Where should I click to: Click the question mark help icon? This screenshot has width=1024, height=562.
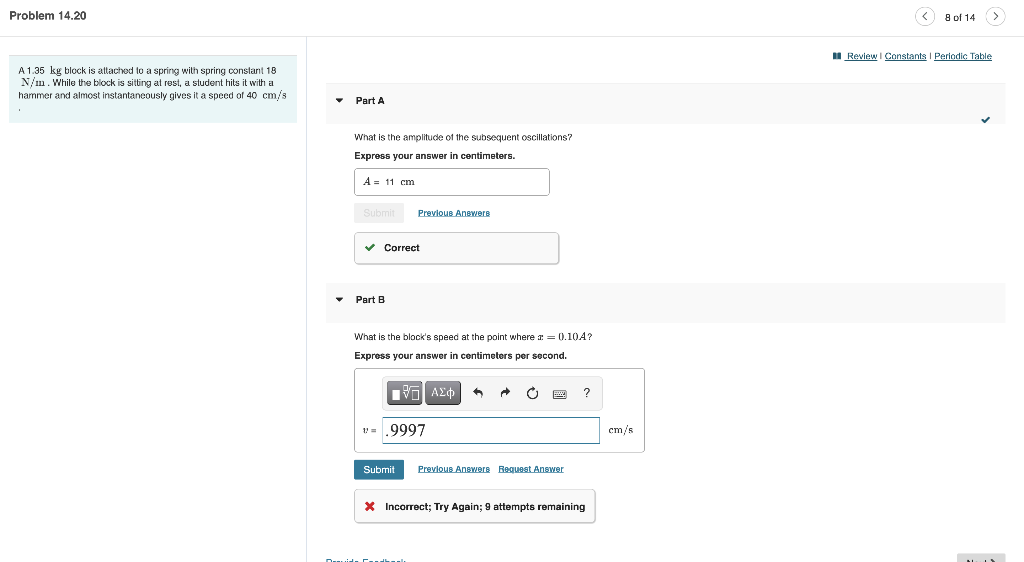click(587, 393)
